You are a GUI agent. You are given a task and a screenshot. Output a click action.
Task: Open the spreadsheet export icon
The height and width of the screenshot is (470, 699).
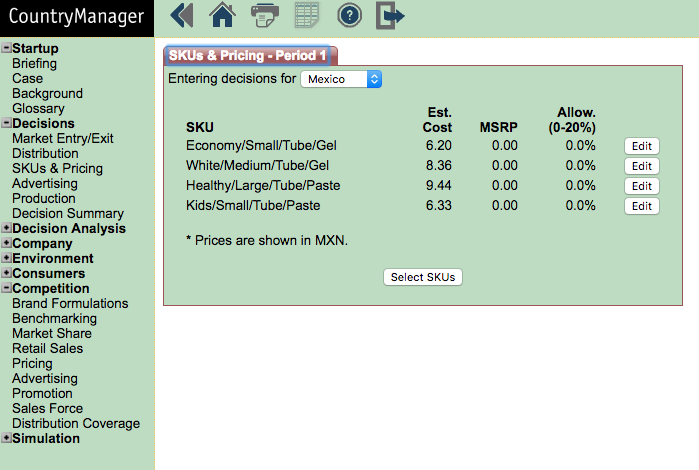click(307, 15)
